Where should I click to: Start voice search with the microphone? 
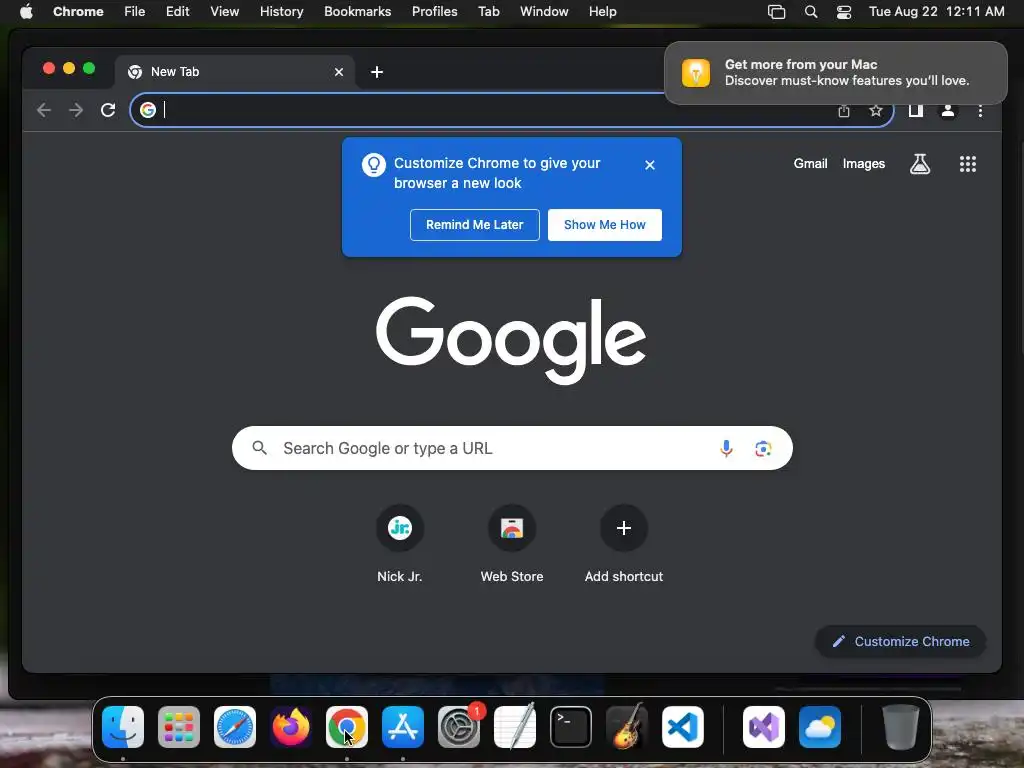pyautogui.click(x=726, y=448)
